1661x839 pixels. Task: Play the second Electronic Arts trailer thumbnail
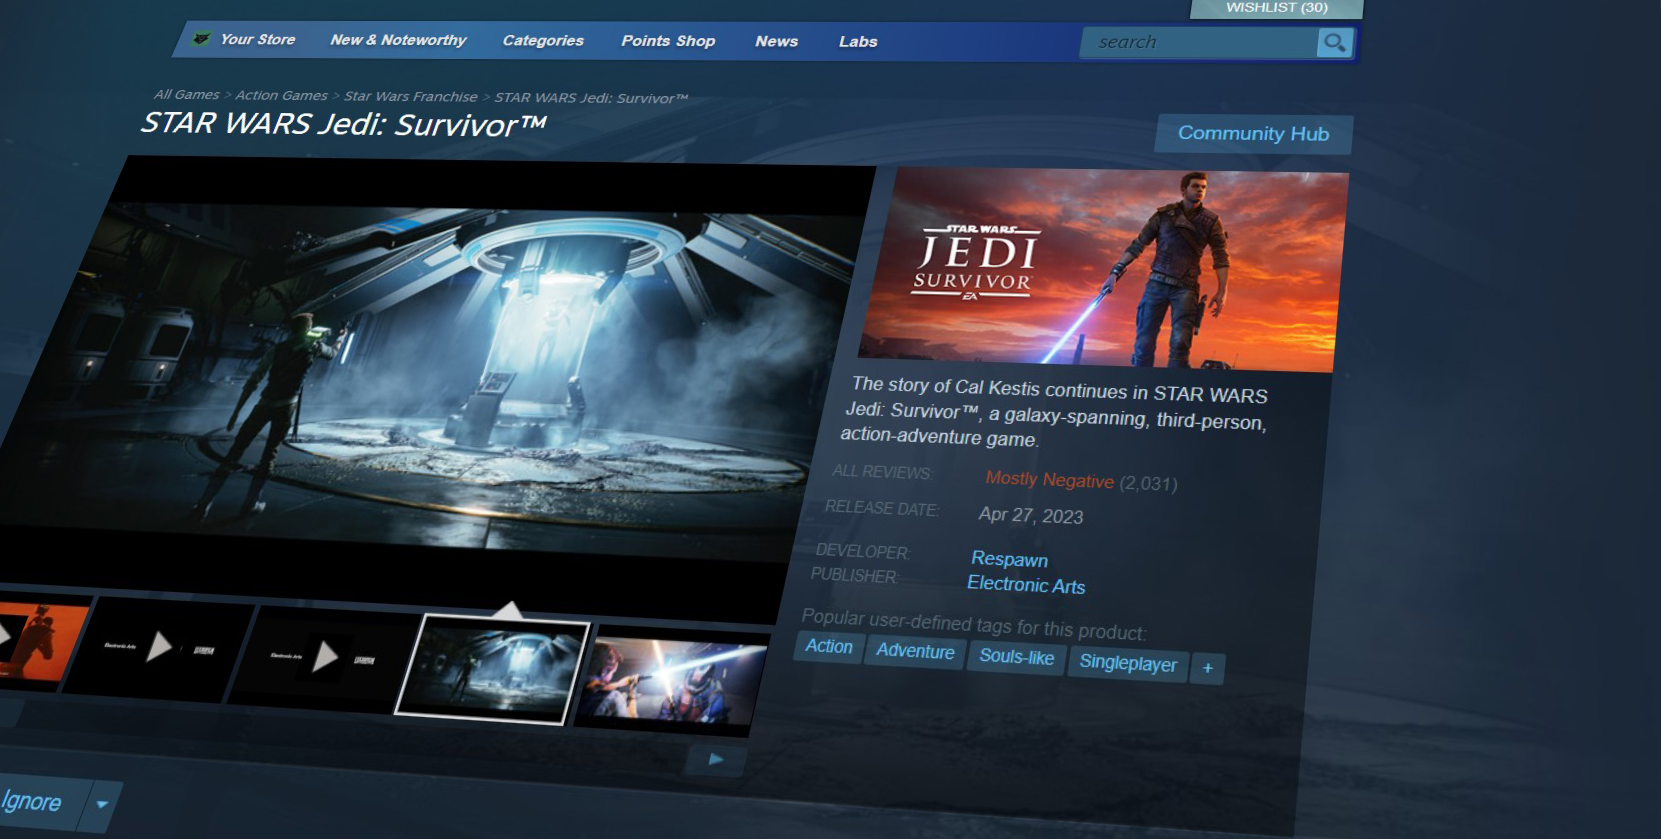[x=158, y=648]
